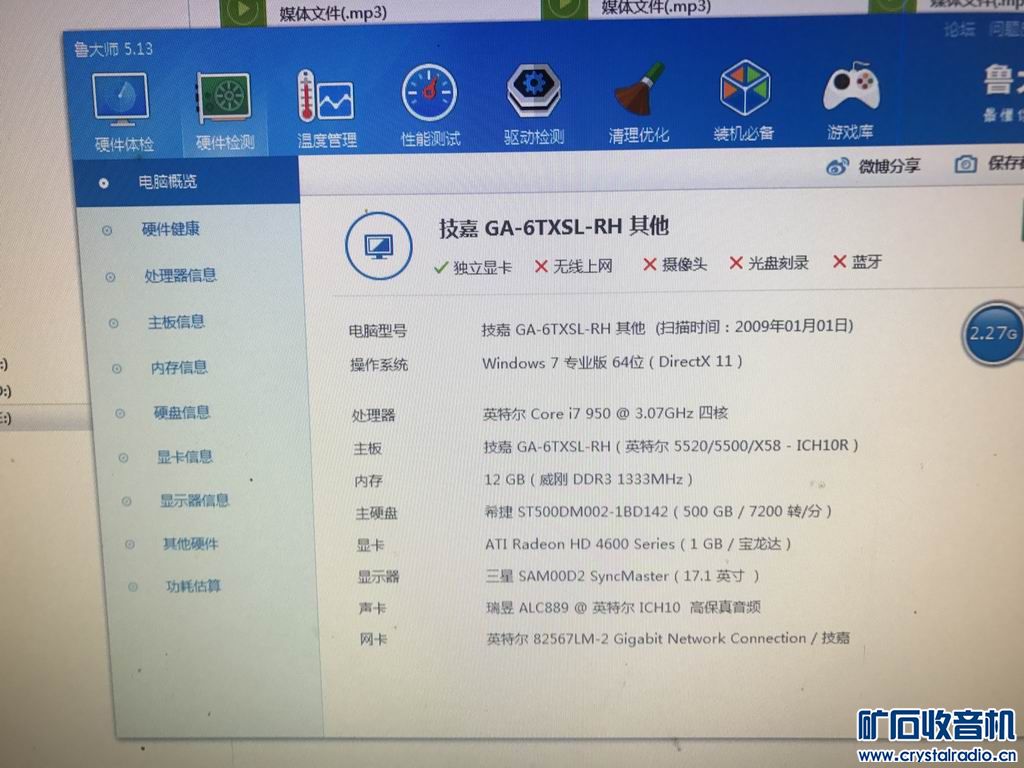This screenshot has width=1024, height=768.
Task: Click the 网卡 label
Action: 373,639
